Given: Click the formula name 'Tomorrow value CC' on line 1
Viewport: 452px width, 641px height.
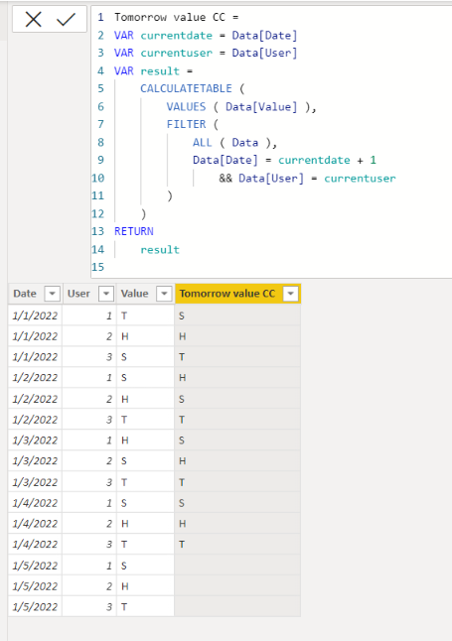Looking at the screenshot, I should [170, 17].
